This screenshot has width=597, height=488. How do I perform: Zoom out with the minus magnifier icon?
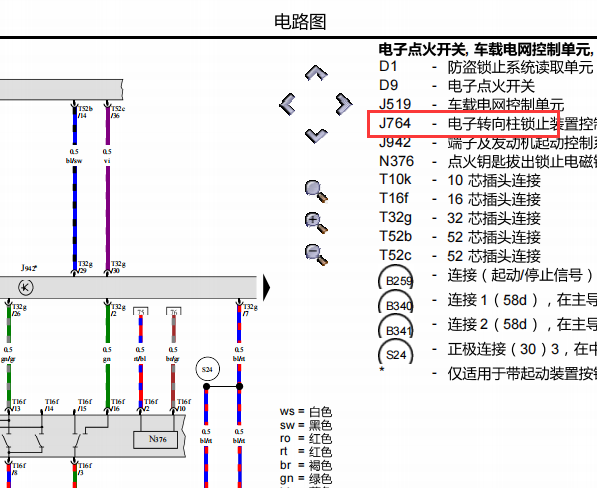(316, 255)
